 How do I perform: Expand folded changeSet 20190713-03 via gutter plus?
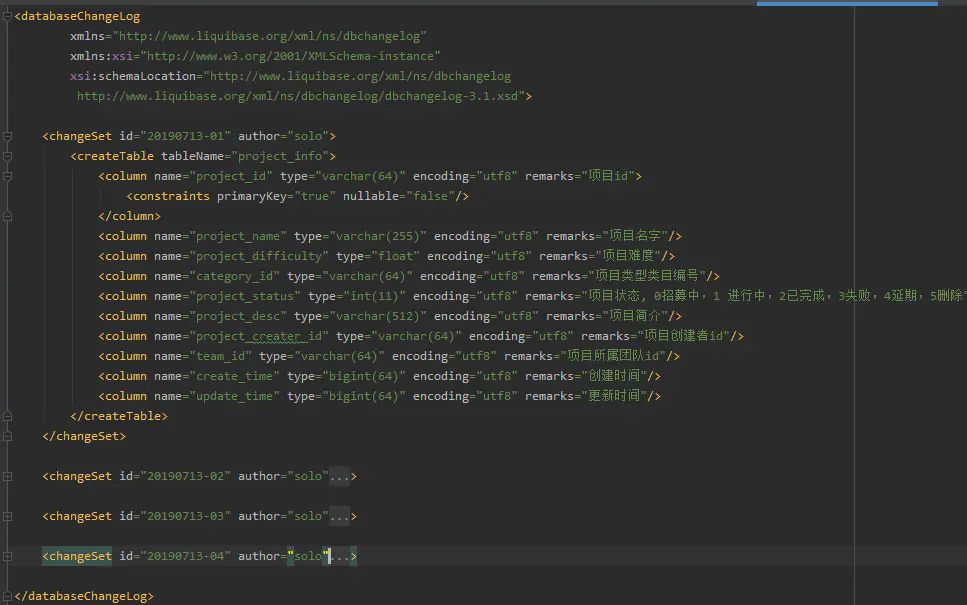[x=7, y=516]
